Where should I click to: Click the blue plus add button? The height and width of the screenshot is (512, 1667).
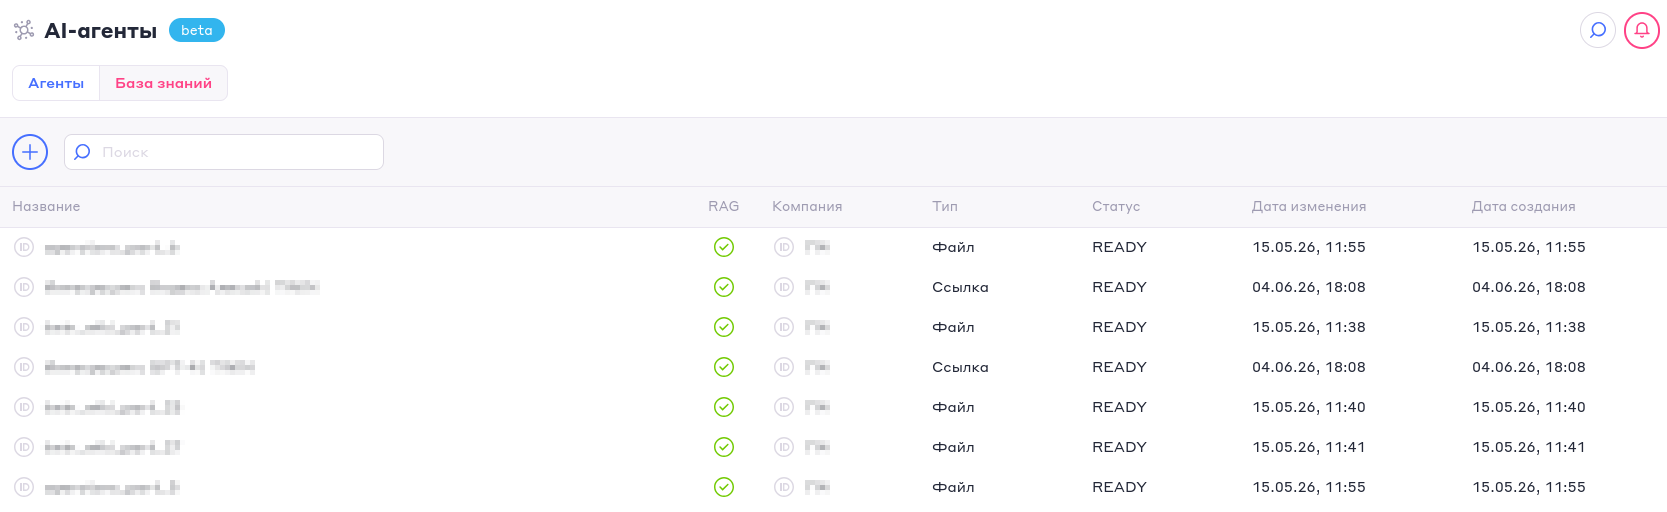tap(30, 152)
